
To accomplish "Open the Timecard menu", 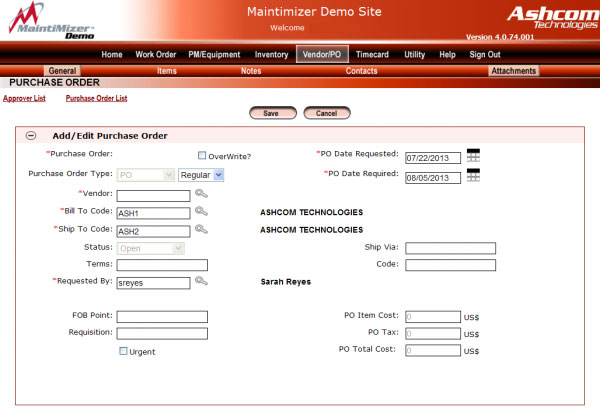I will tap(372, 55).
